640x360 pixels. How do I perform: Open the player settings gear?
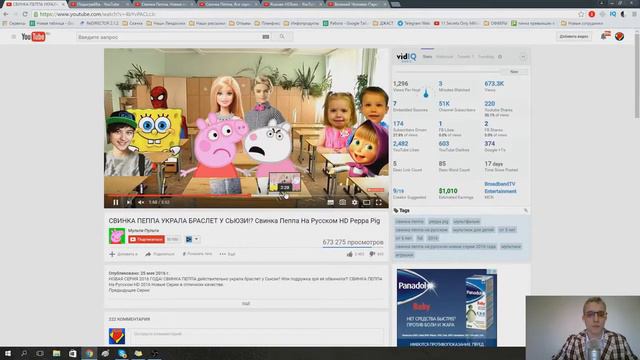(x=355, y=202)
